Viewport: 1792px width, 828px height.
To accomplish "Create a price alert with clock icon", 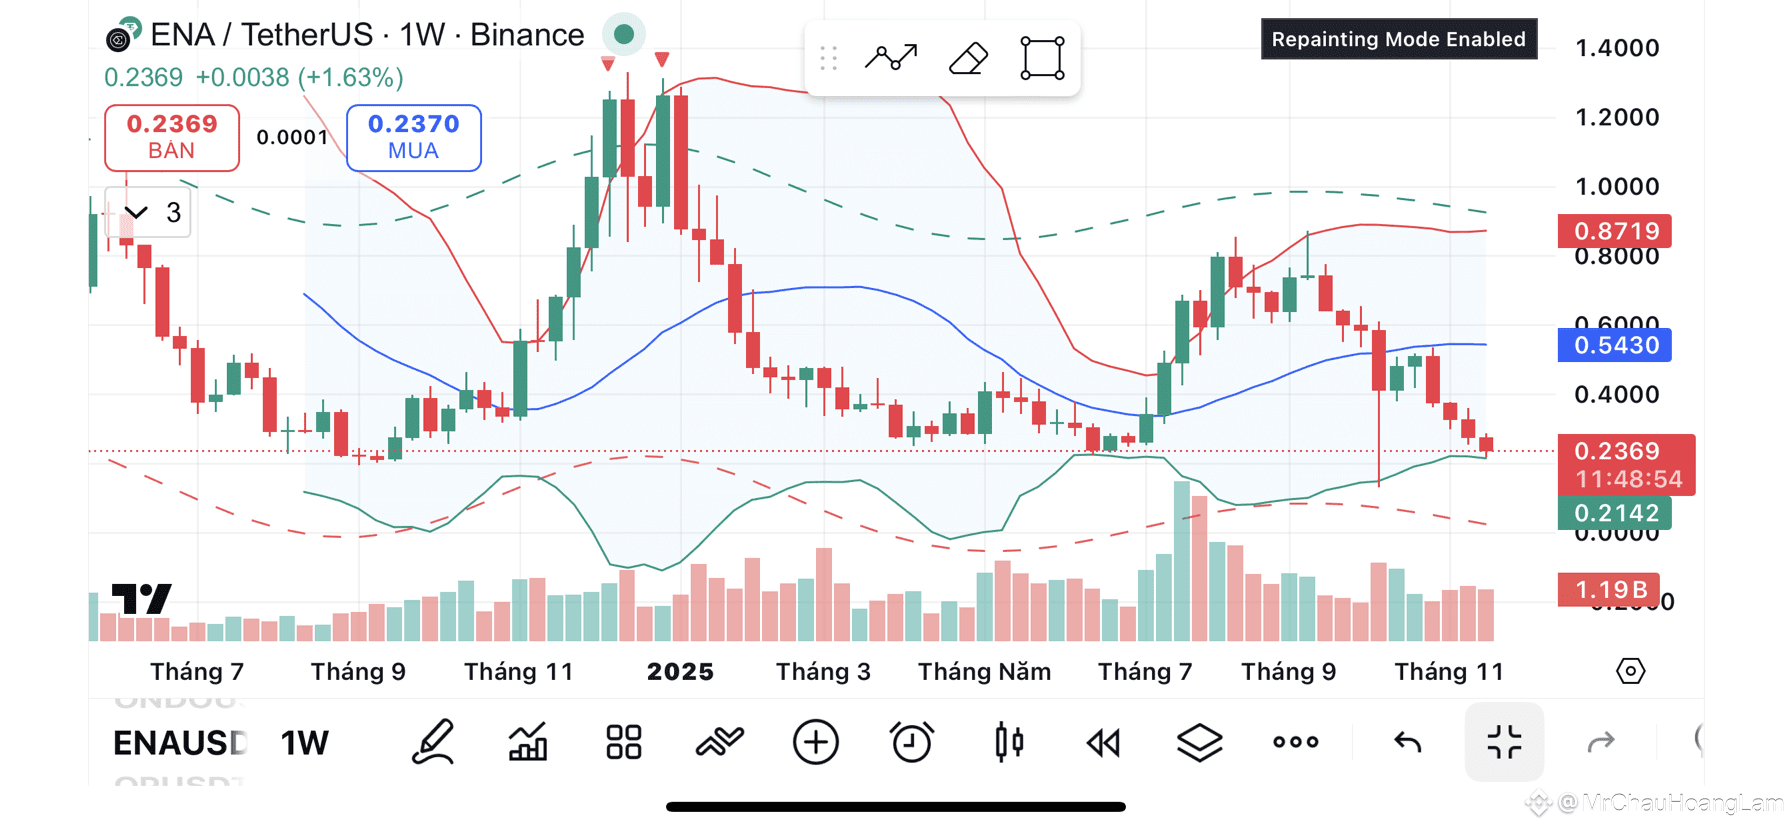I will [x=912, y=742].
